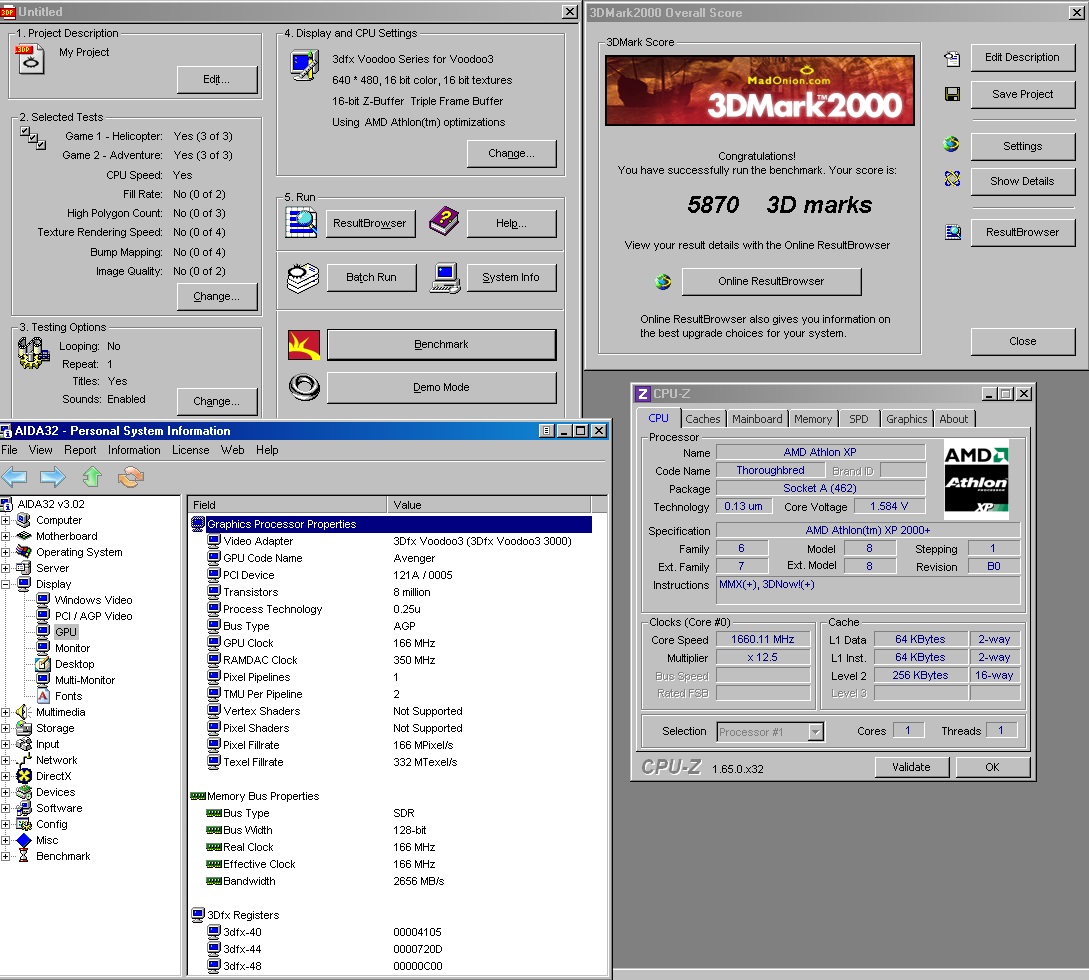This screenshot has height=980, width=1089.
Task: Click the icon beside the score window's ResultBrowser button
Action: click(953, 232)
